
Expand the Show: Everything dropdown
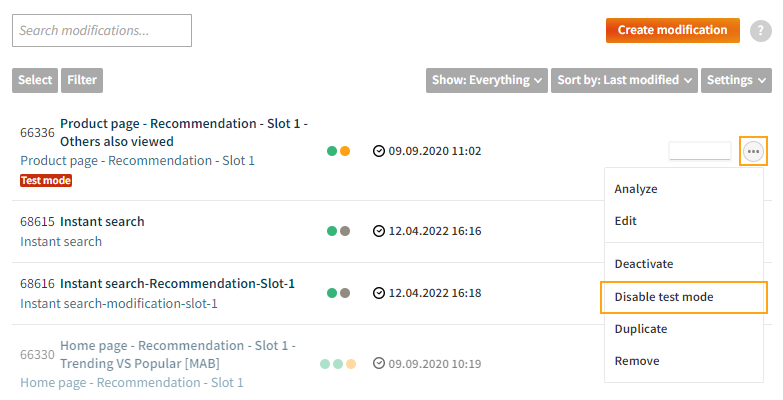click(487, 80)
